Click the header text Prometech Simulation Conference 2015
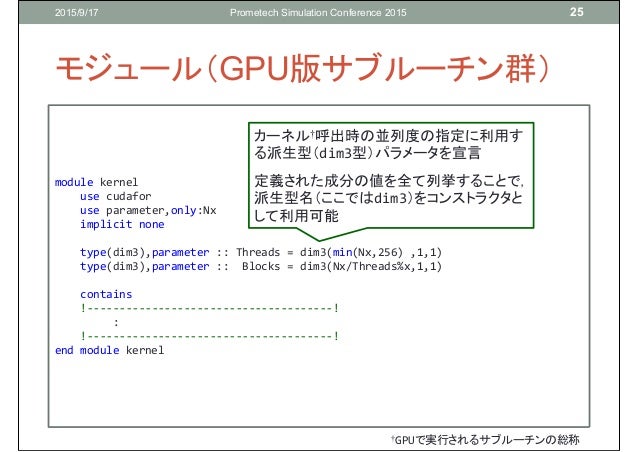 pyautogui.click(x=318, y=13)
